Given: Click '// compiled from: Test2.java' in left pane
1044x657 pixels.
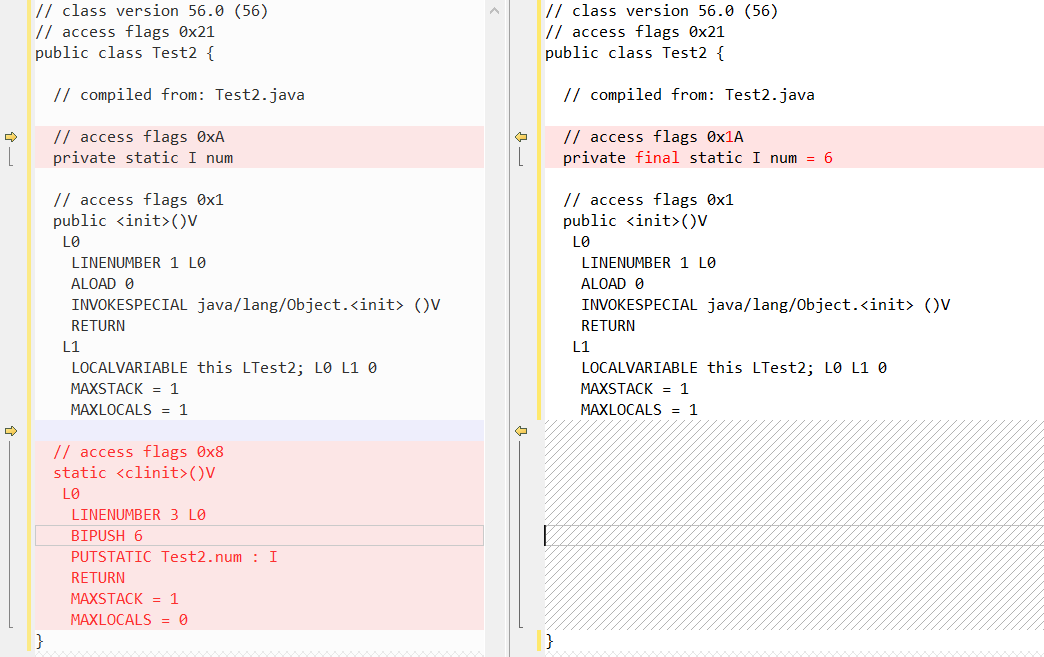Looking at the screenshot, I should 178,95.
